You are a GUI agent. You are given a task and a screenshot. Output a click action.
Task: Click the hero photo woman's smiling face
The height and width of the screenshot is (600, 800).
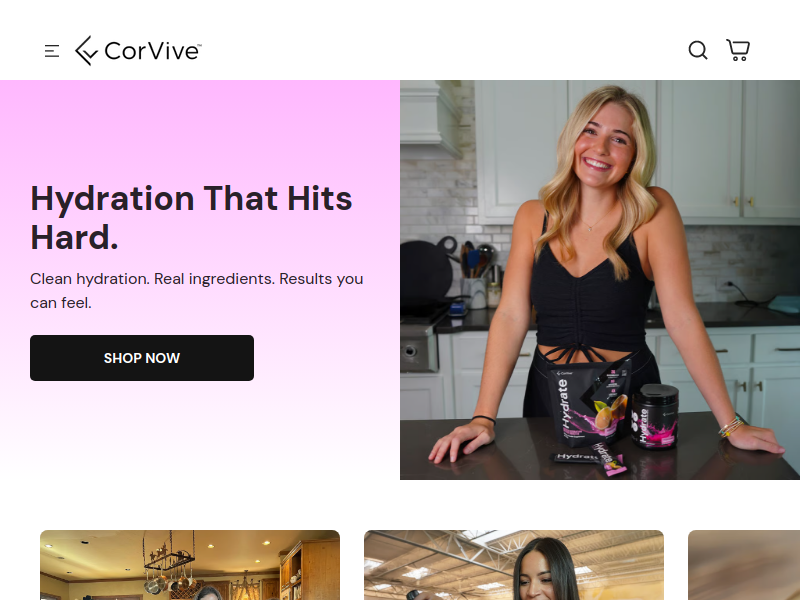click(605, 145)
